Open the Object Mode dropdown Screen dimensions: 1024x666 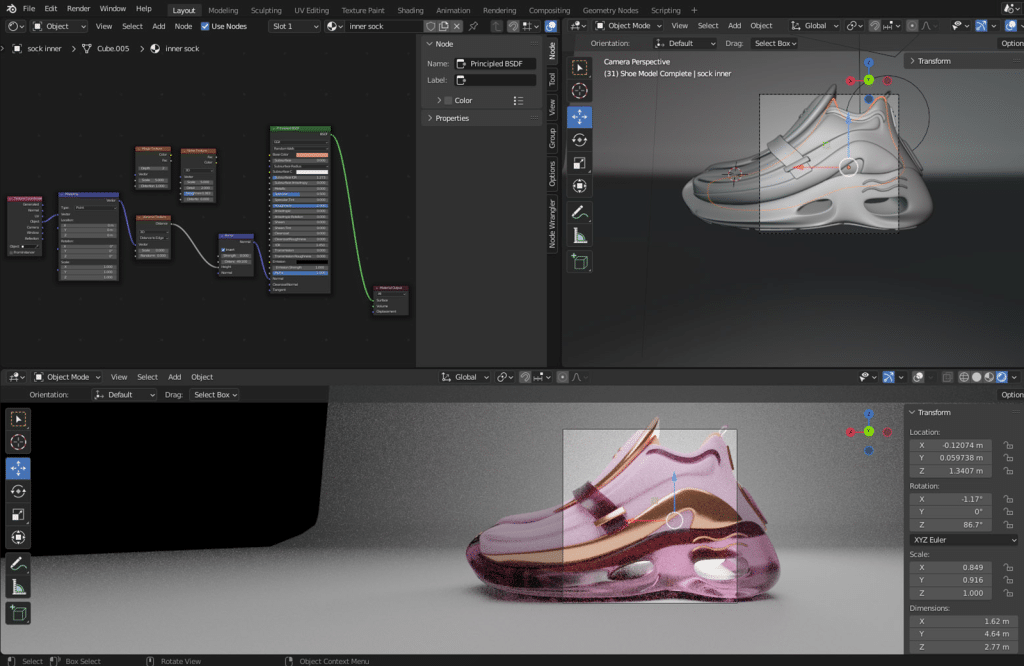coord(625,27)
